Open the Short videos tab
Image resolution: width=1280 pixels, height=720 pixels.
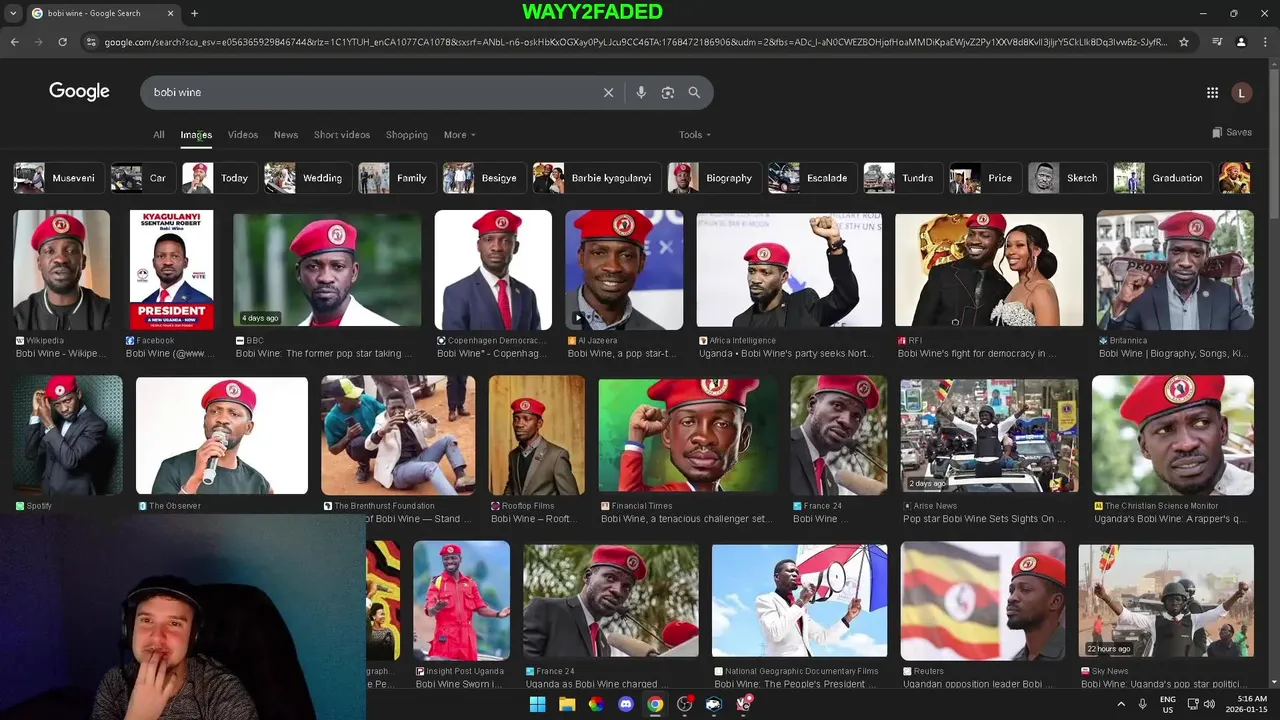[342, 134]
